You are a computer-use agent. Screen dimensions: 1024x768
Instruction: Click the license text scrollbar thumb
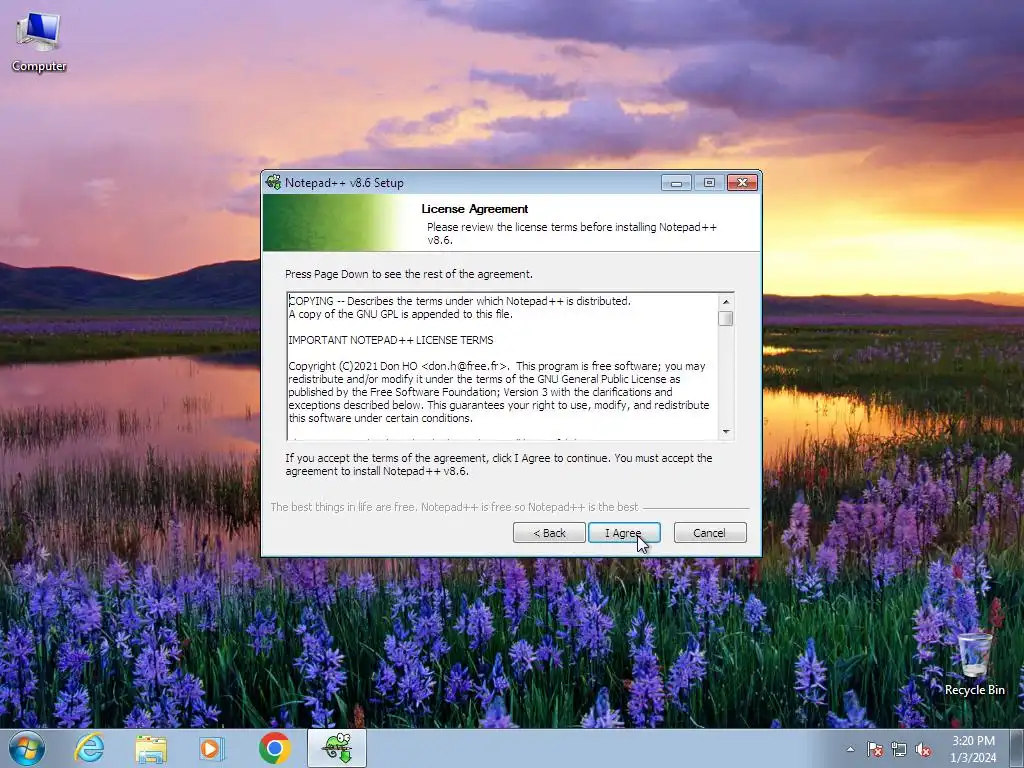tap(726, 318)
